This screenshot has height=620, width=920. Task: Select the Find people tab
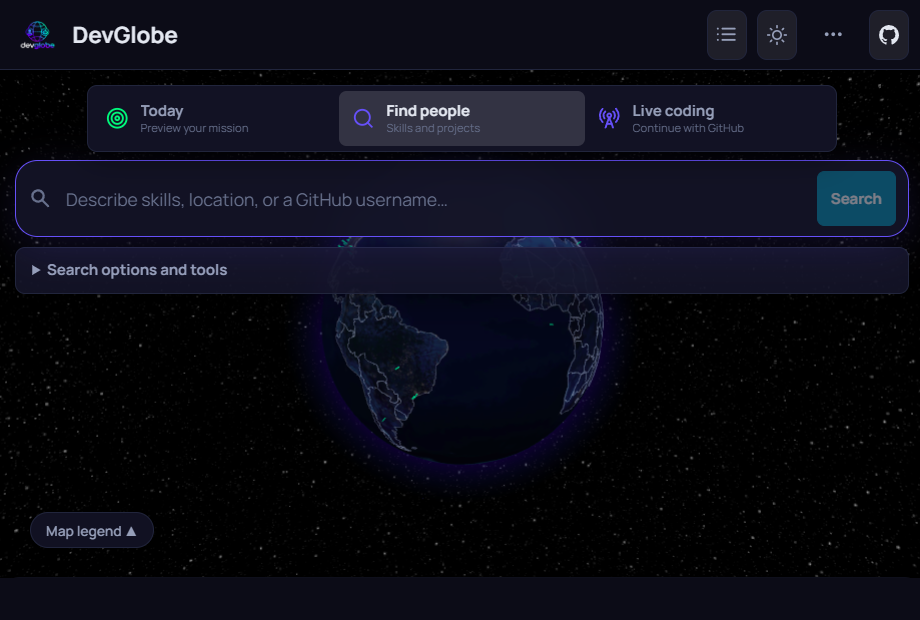pos(462,118)
